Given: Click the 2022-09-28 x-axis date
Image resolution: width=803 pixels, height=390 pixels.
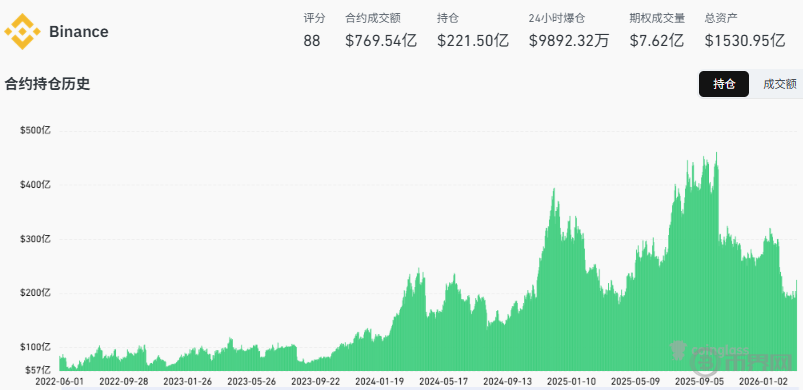Looking at the screenshot, I should coord(124,381).
